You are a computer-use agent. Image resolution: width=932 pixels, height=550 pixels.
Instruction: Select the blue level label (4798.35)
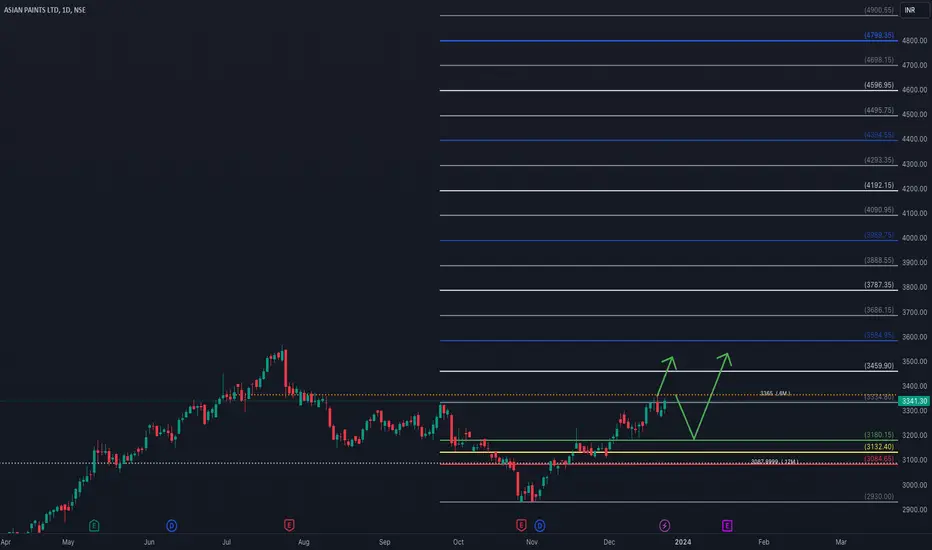pyautogui.click(x=879, y=36)
